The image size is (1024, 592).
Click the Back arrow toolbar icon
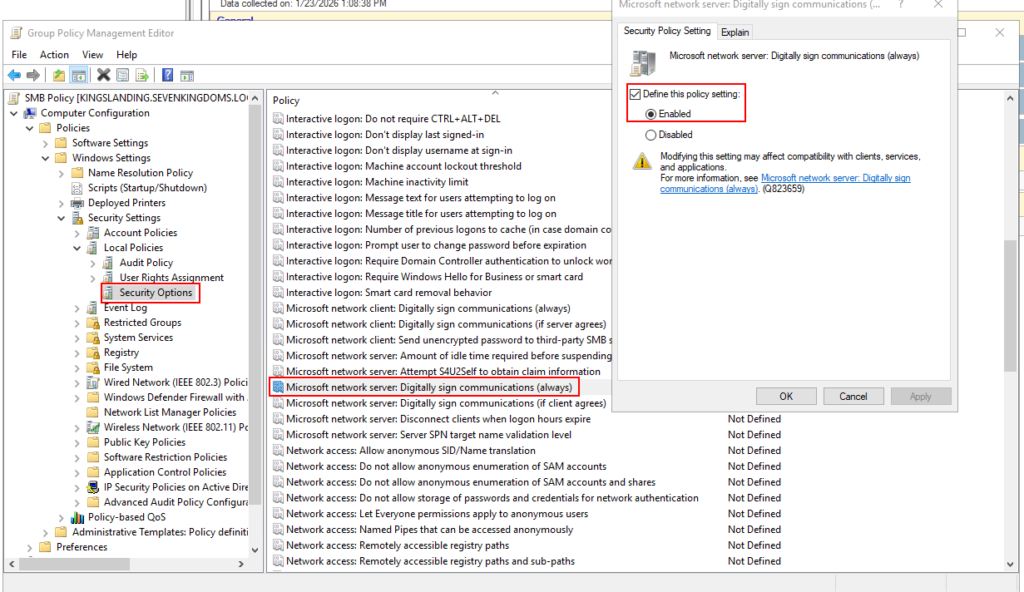(x=13, y=75)
